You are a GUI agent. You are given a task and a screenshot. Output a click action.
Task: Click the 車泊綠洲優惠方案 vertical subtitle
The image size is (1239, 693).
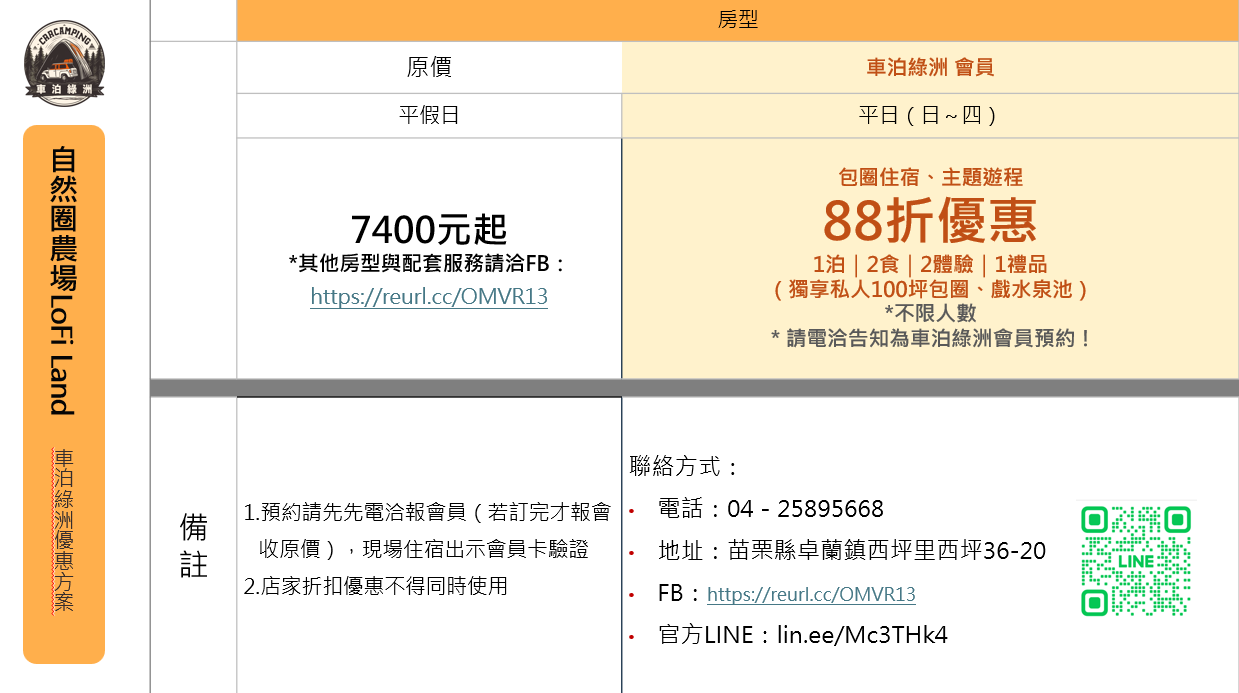click(x=64, y=531)
